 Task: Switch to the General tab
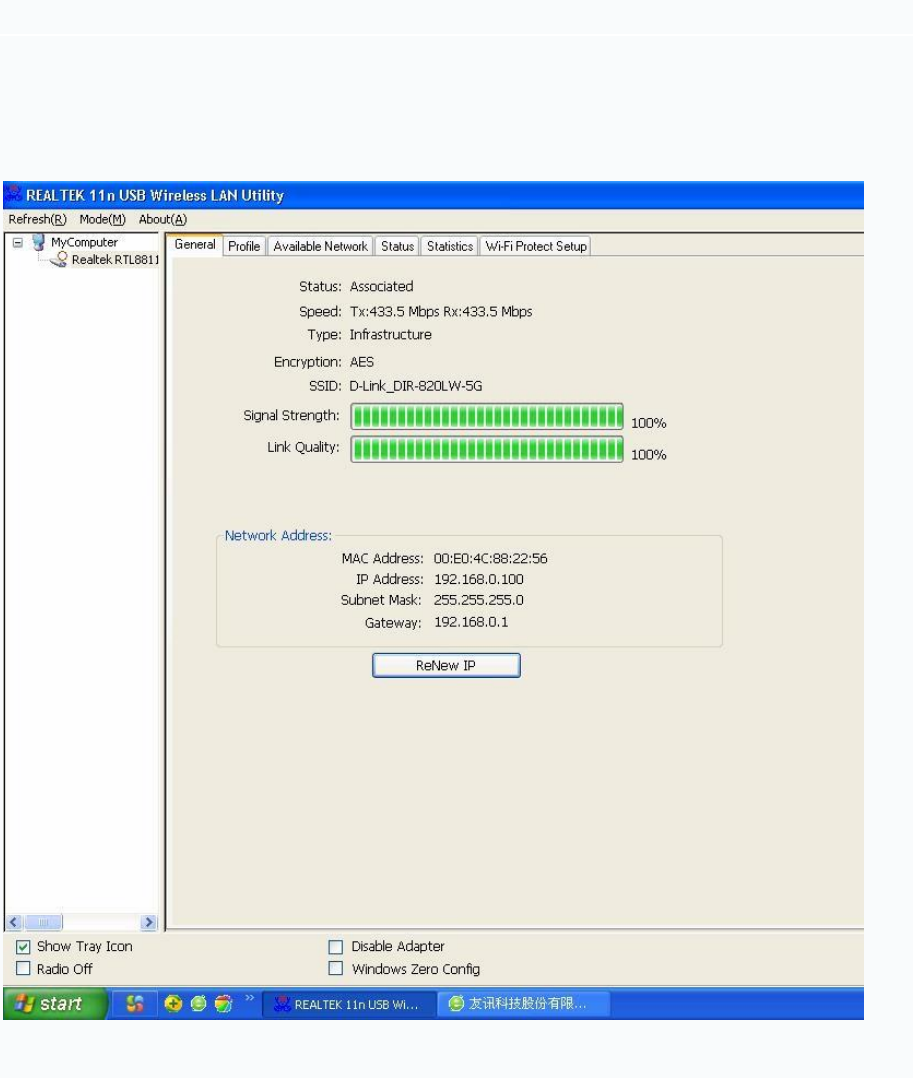tap(195, 245)
